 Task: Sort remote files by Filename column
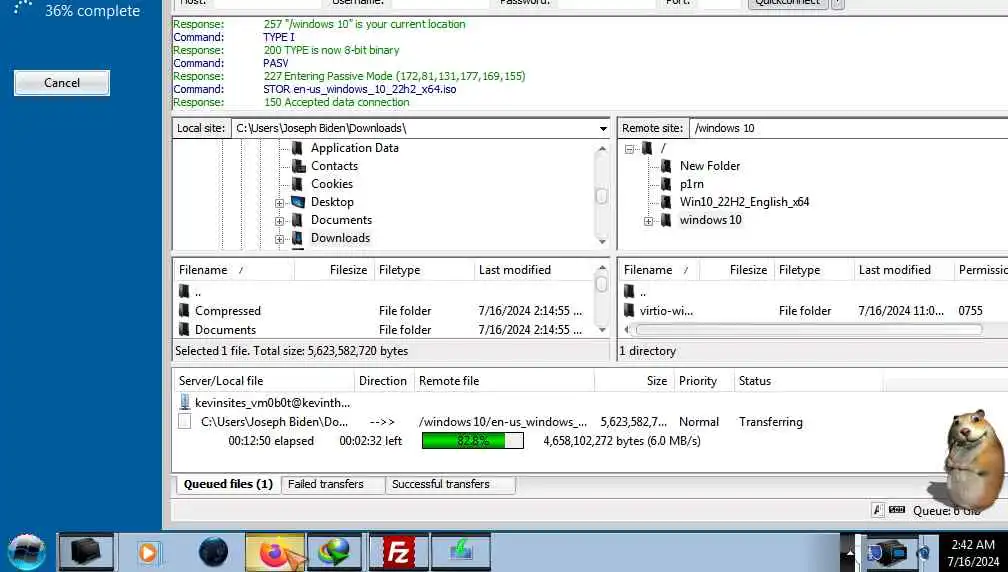pyautogui.click(x=659, y=270)
